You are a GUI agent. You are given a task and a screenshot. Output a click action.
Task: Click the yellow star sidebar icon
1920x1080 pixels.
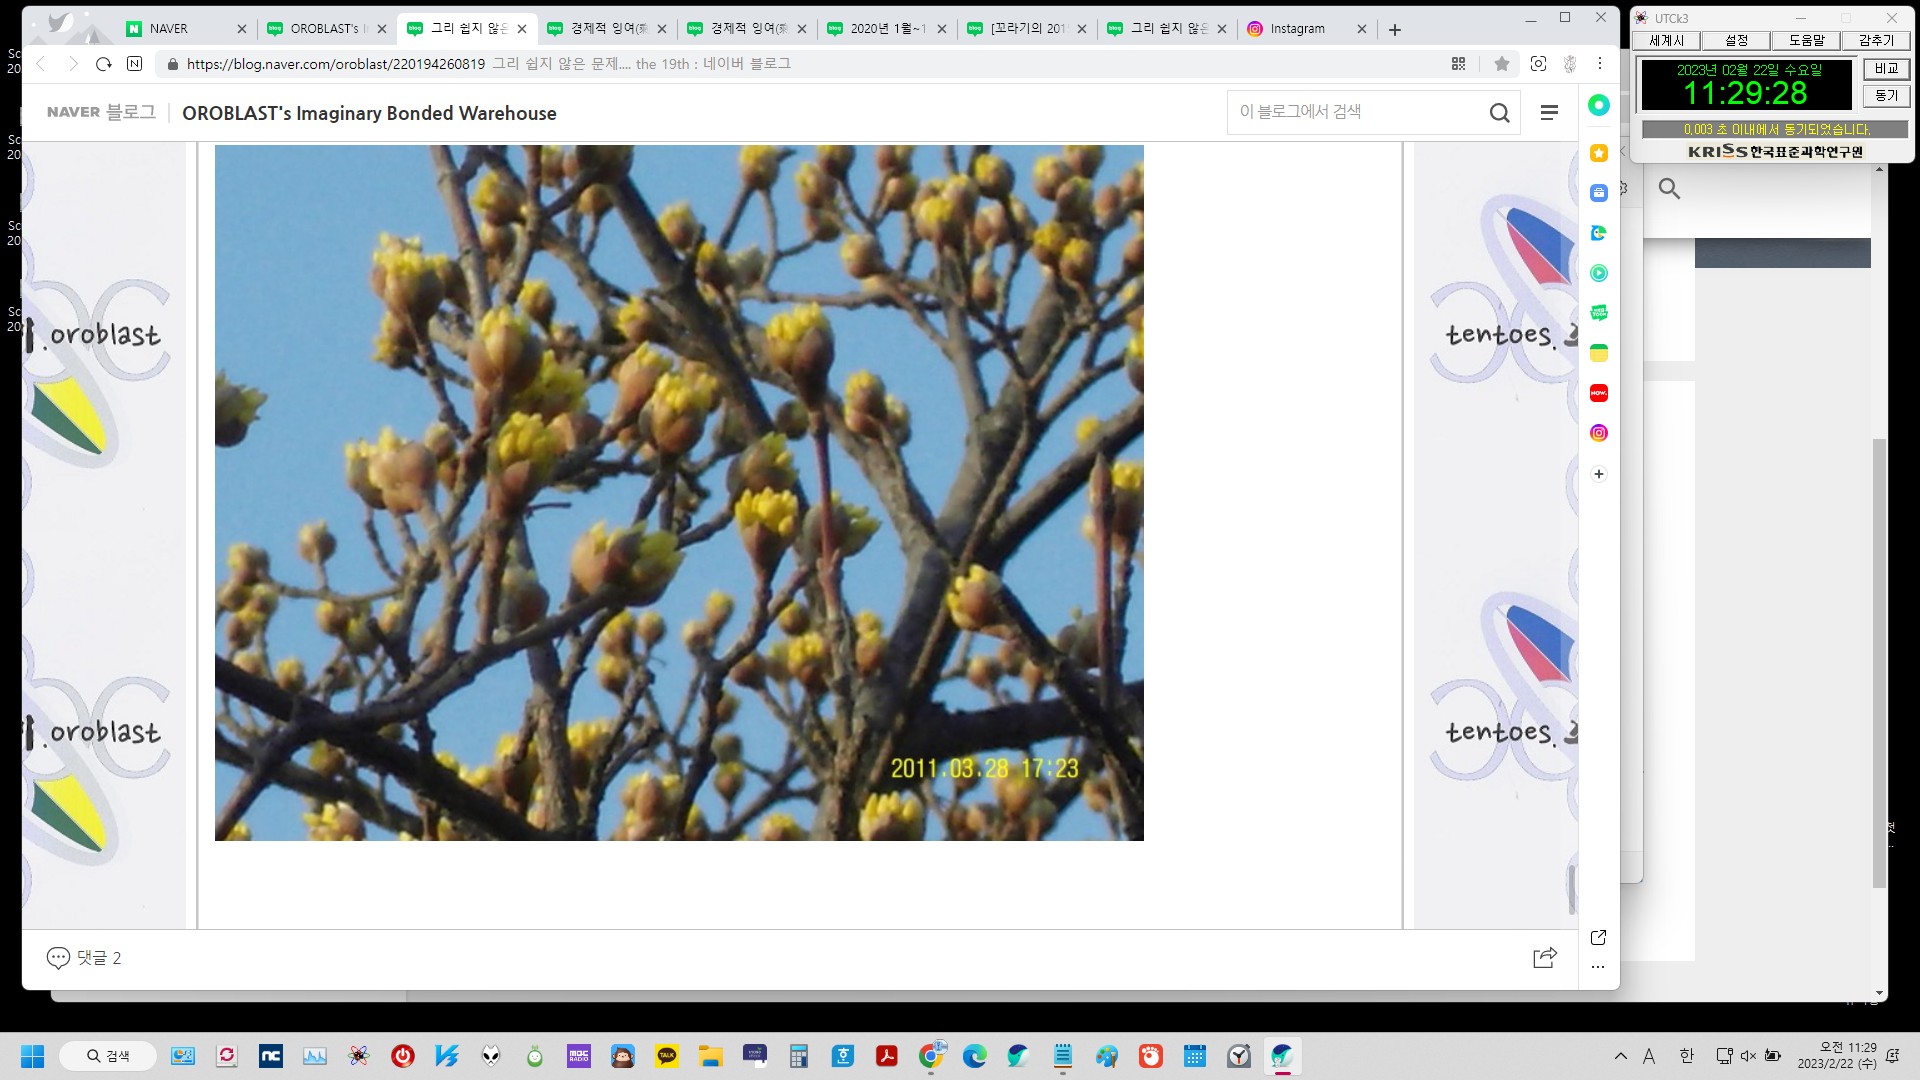[x=1598, y=153]
